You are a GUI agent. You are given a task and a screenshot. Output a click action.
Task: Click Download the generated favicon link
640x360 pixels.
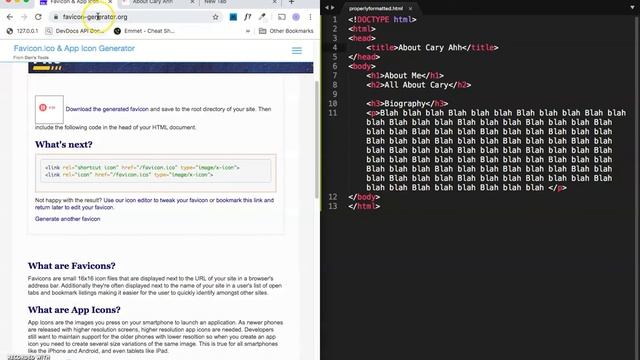coord(107,109)
